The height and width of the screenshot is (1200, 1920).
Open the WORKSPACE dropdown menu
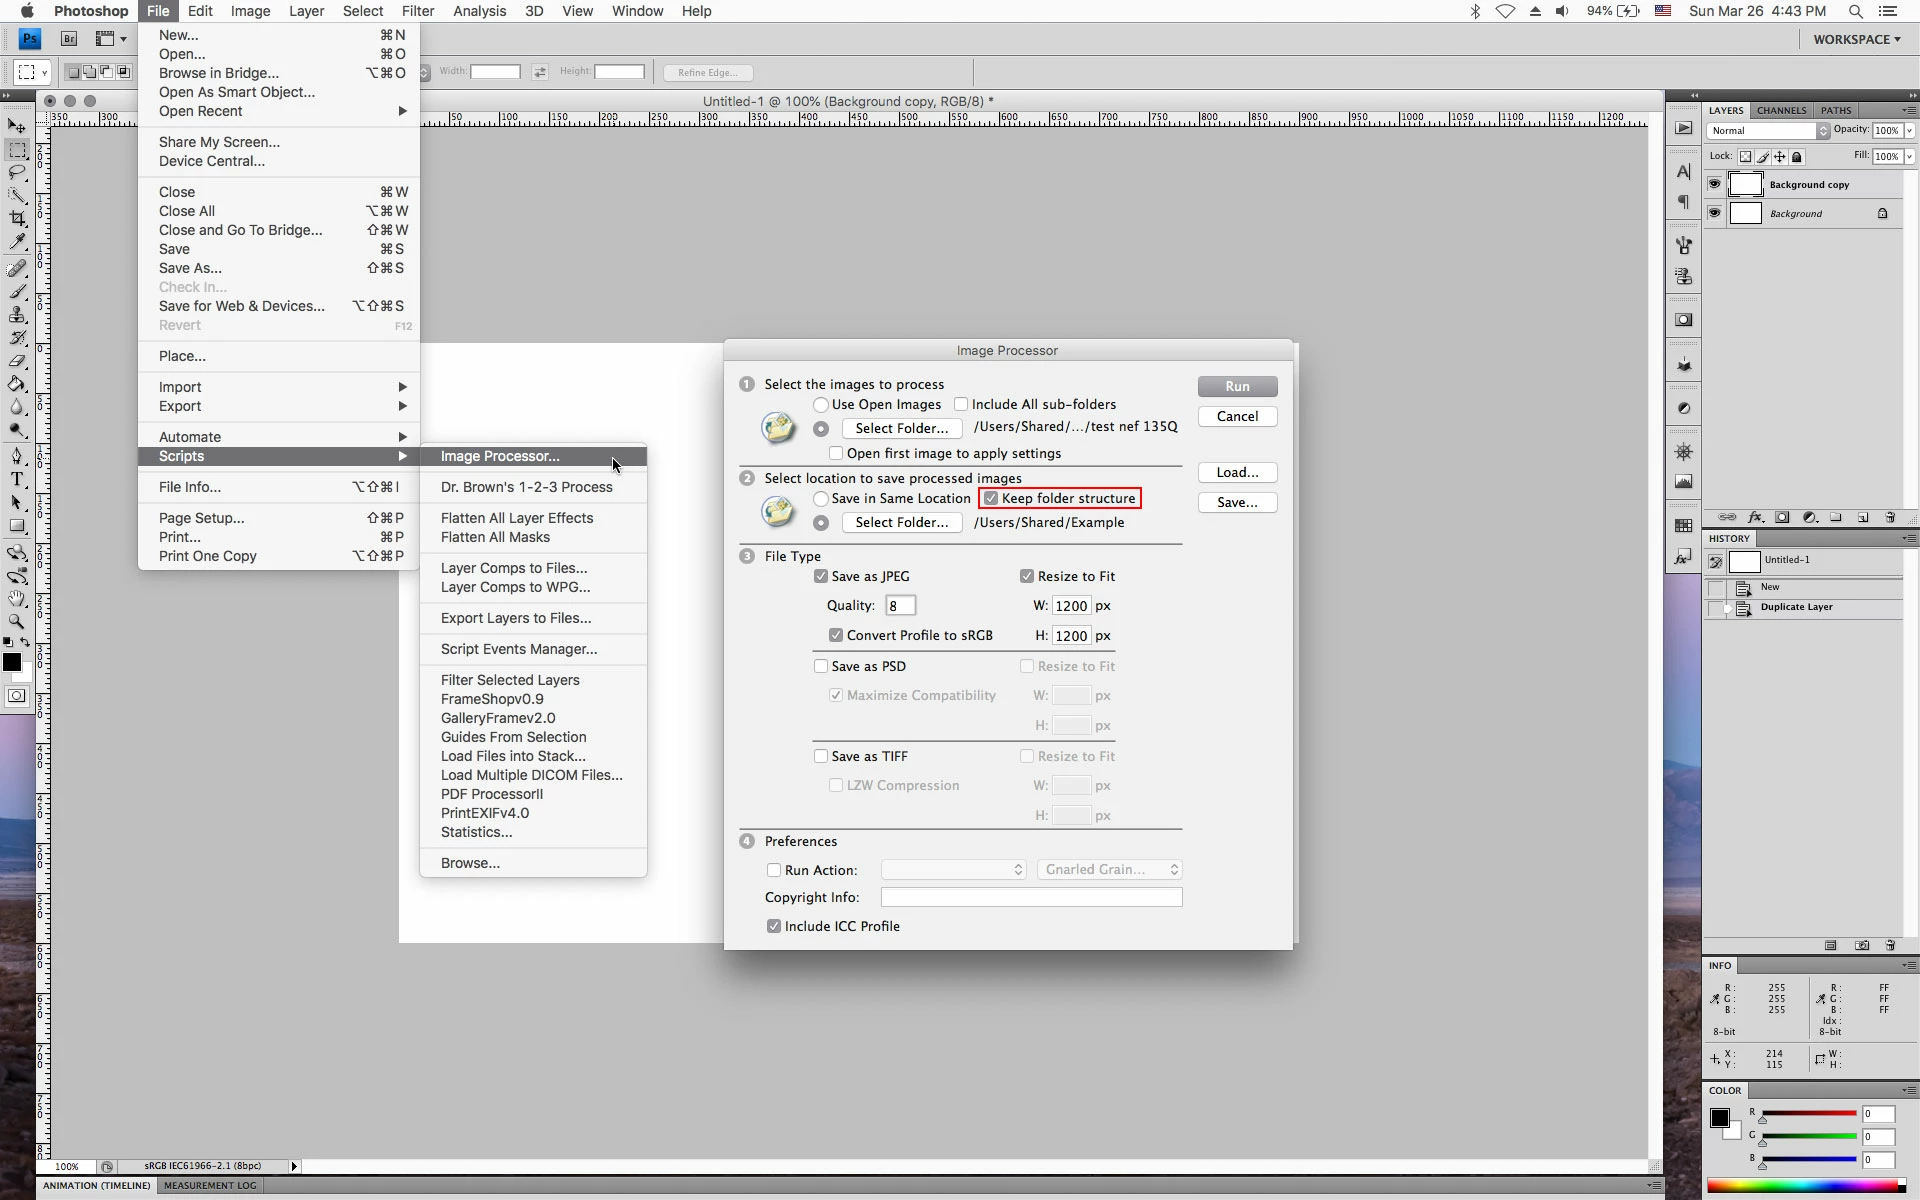pos(1857,39)
